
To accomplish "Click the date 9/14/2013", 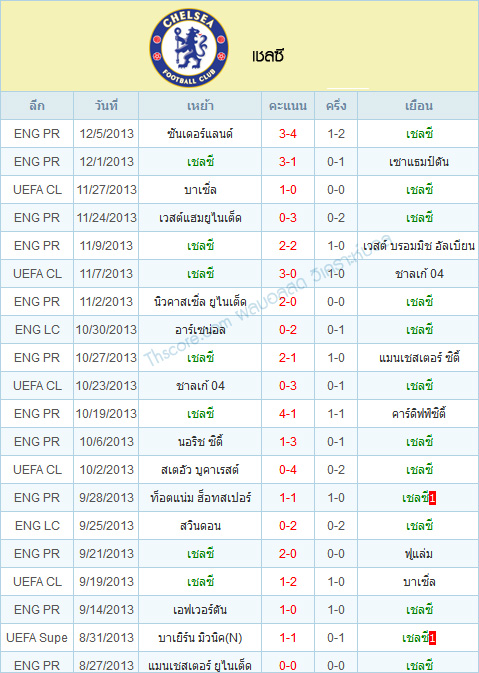I will pos(106,609).
